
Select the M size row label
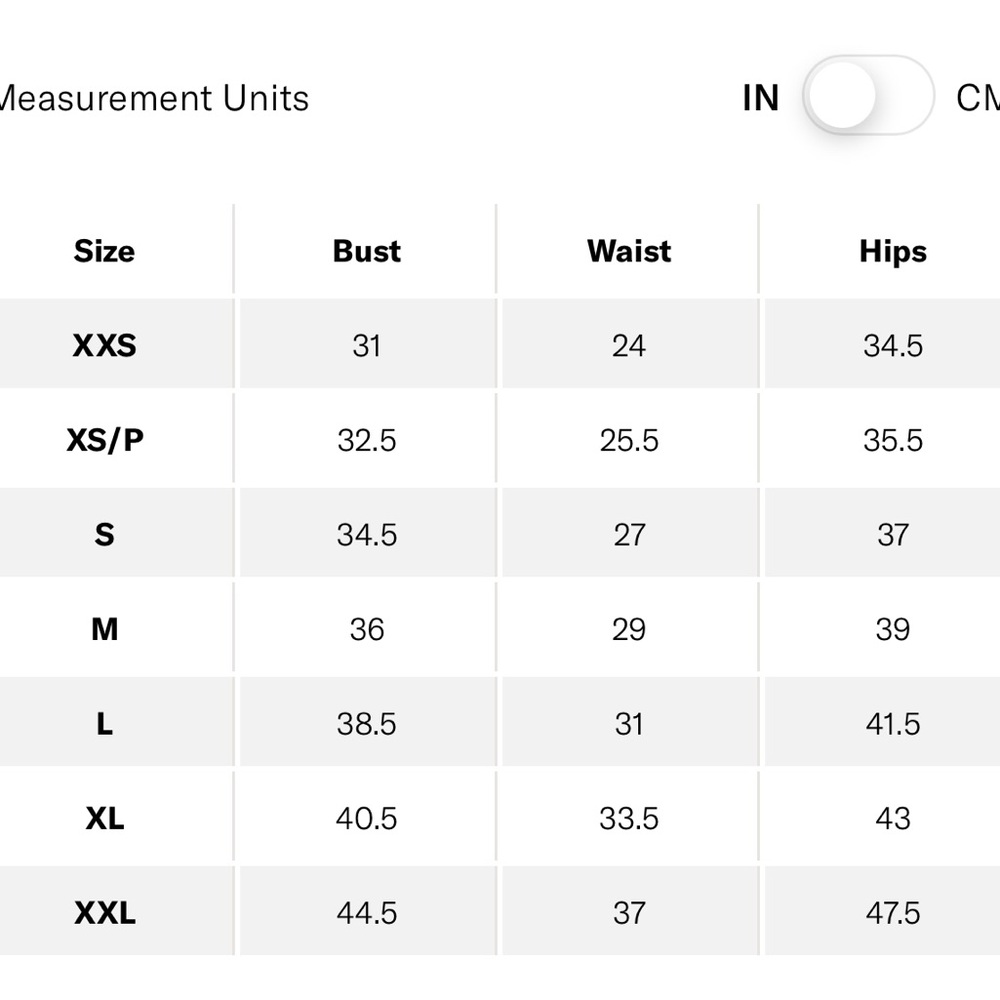click(105, 629)
